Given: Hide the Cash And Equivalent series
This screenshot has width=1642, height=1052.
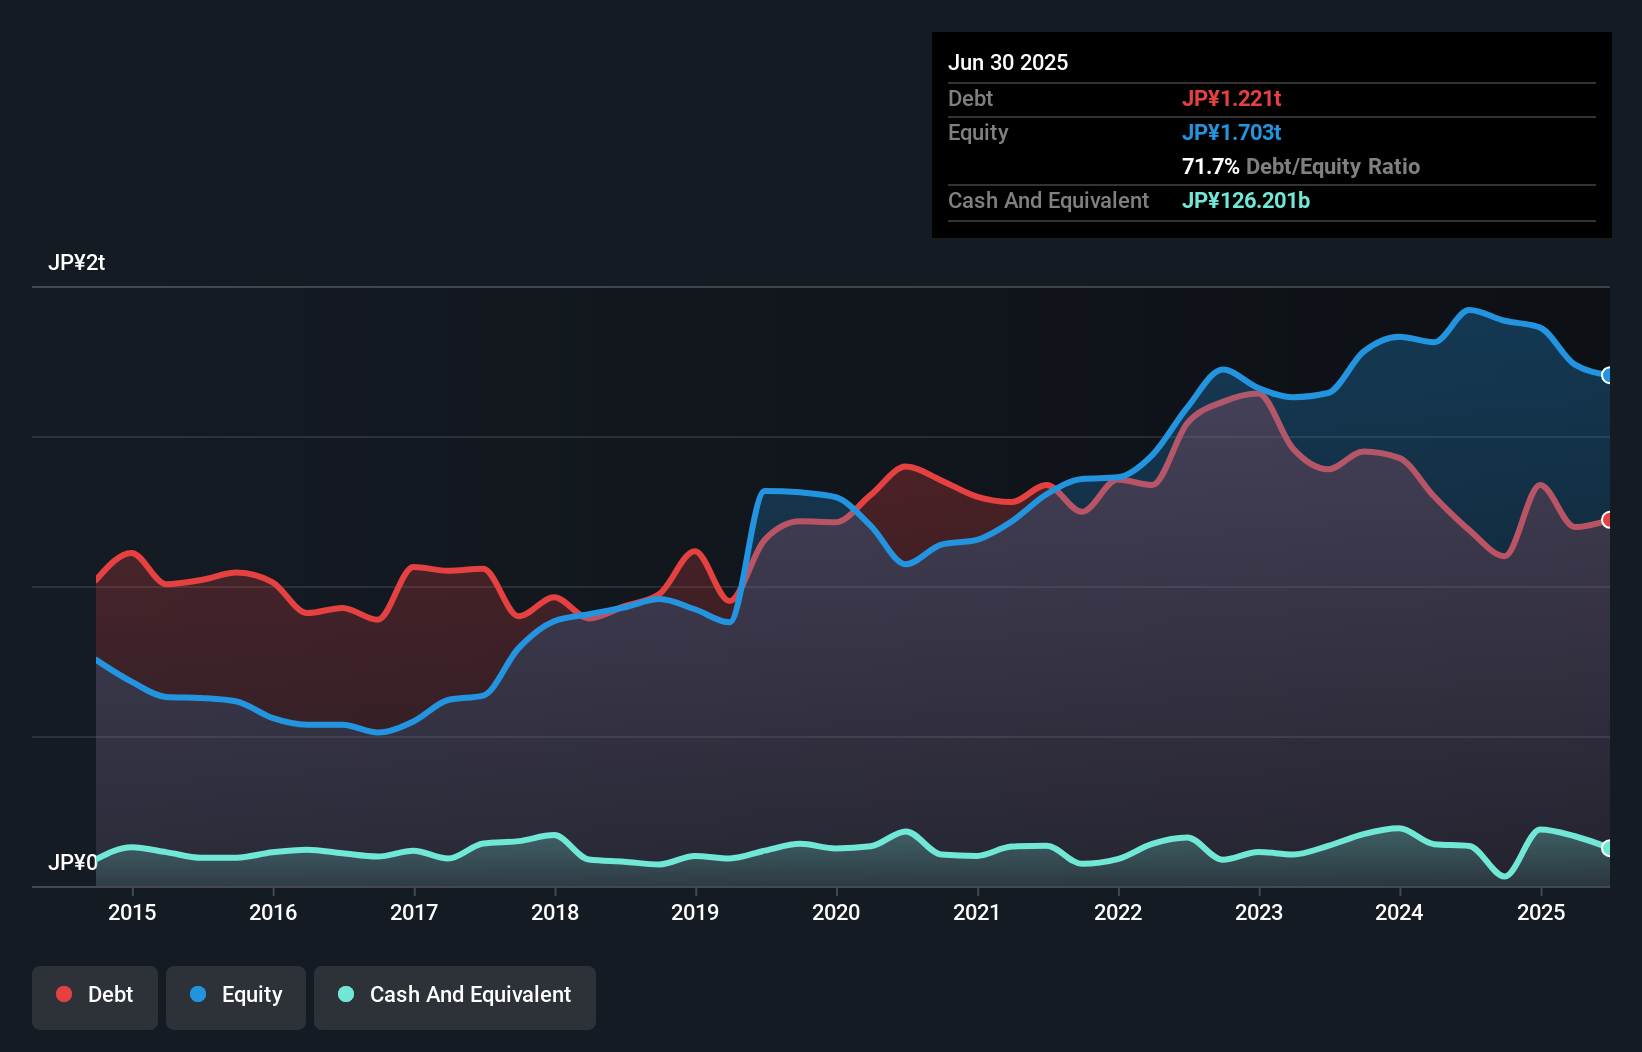Looking at the screenshot, I should 455,995.
